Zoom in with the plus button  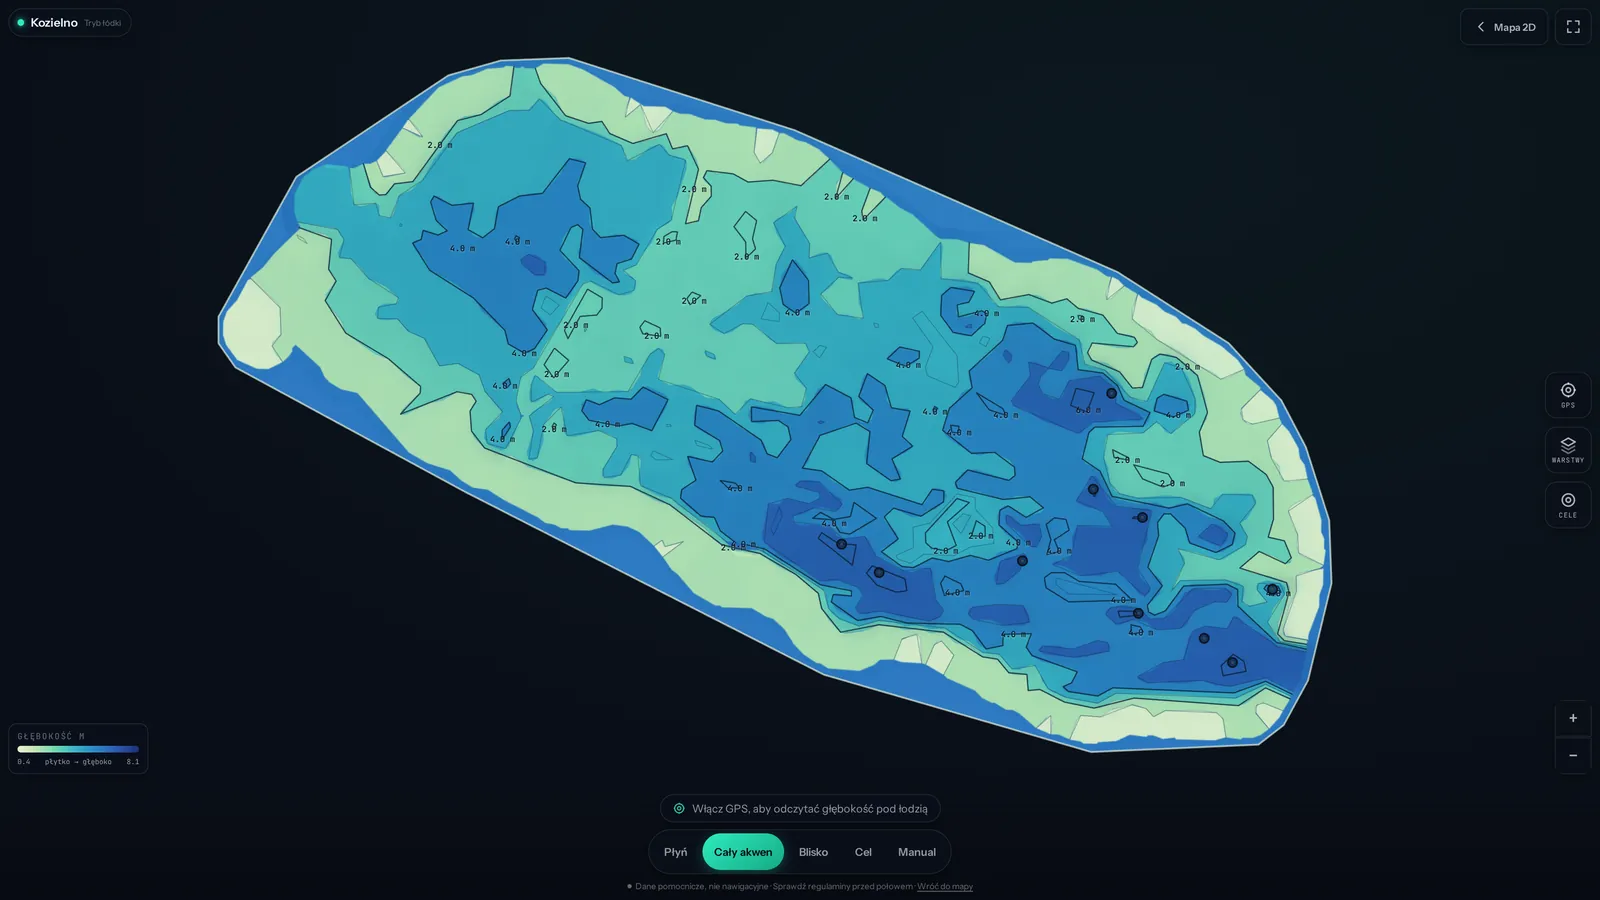1573,718
